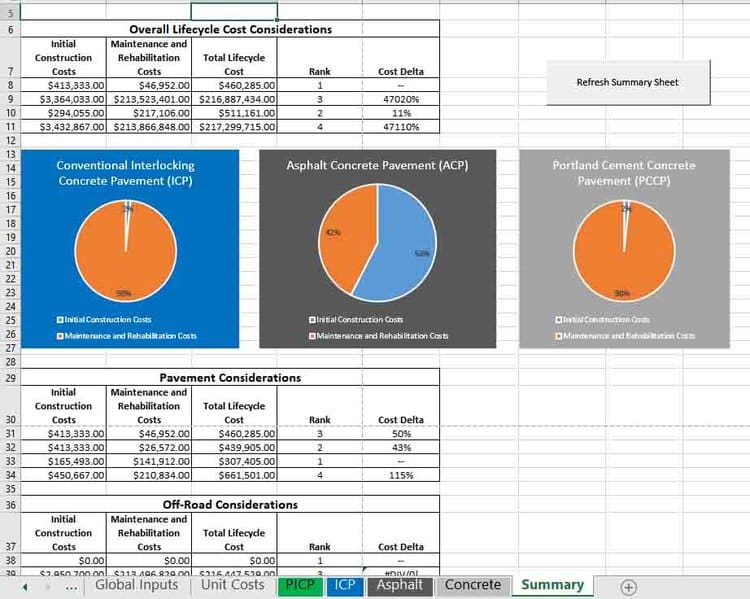Image resolution: width=750 pixels, height=599 pixels.
Task: Open the Global Inputs sheet tab
Action: point(136,585)
